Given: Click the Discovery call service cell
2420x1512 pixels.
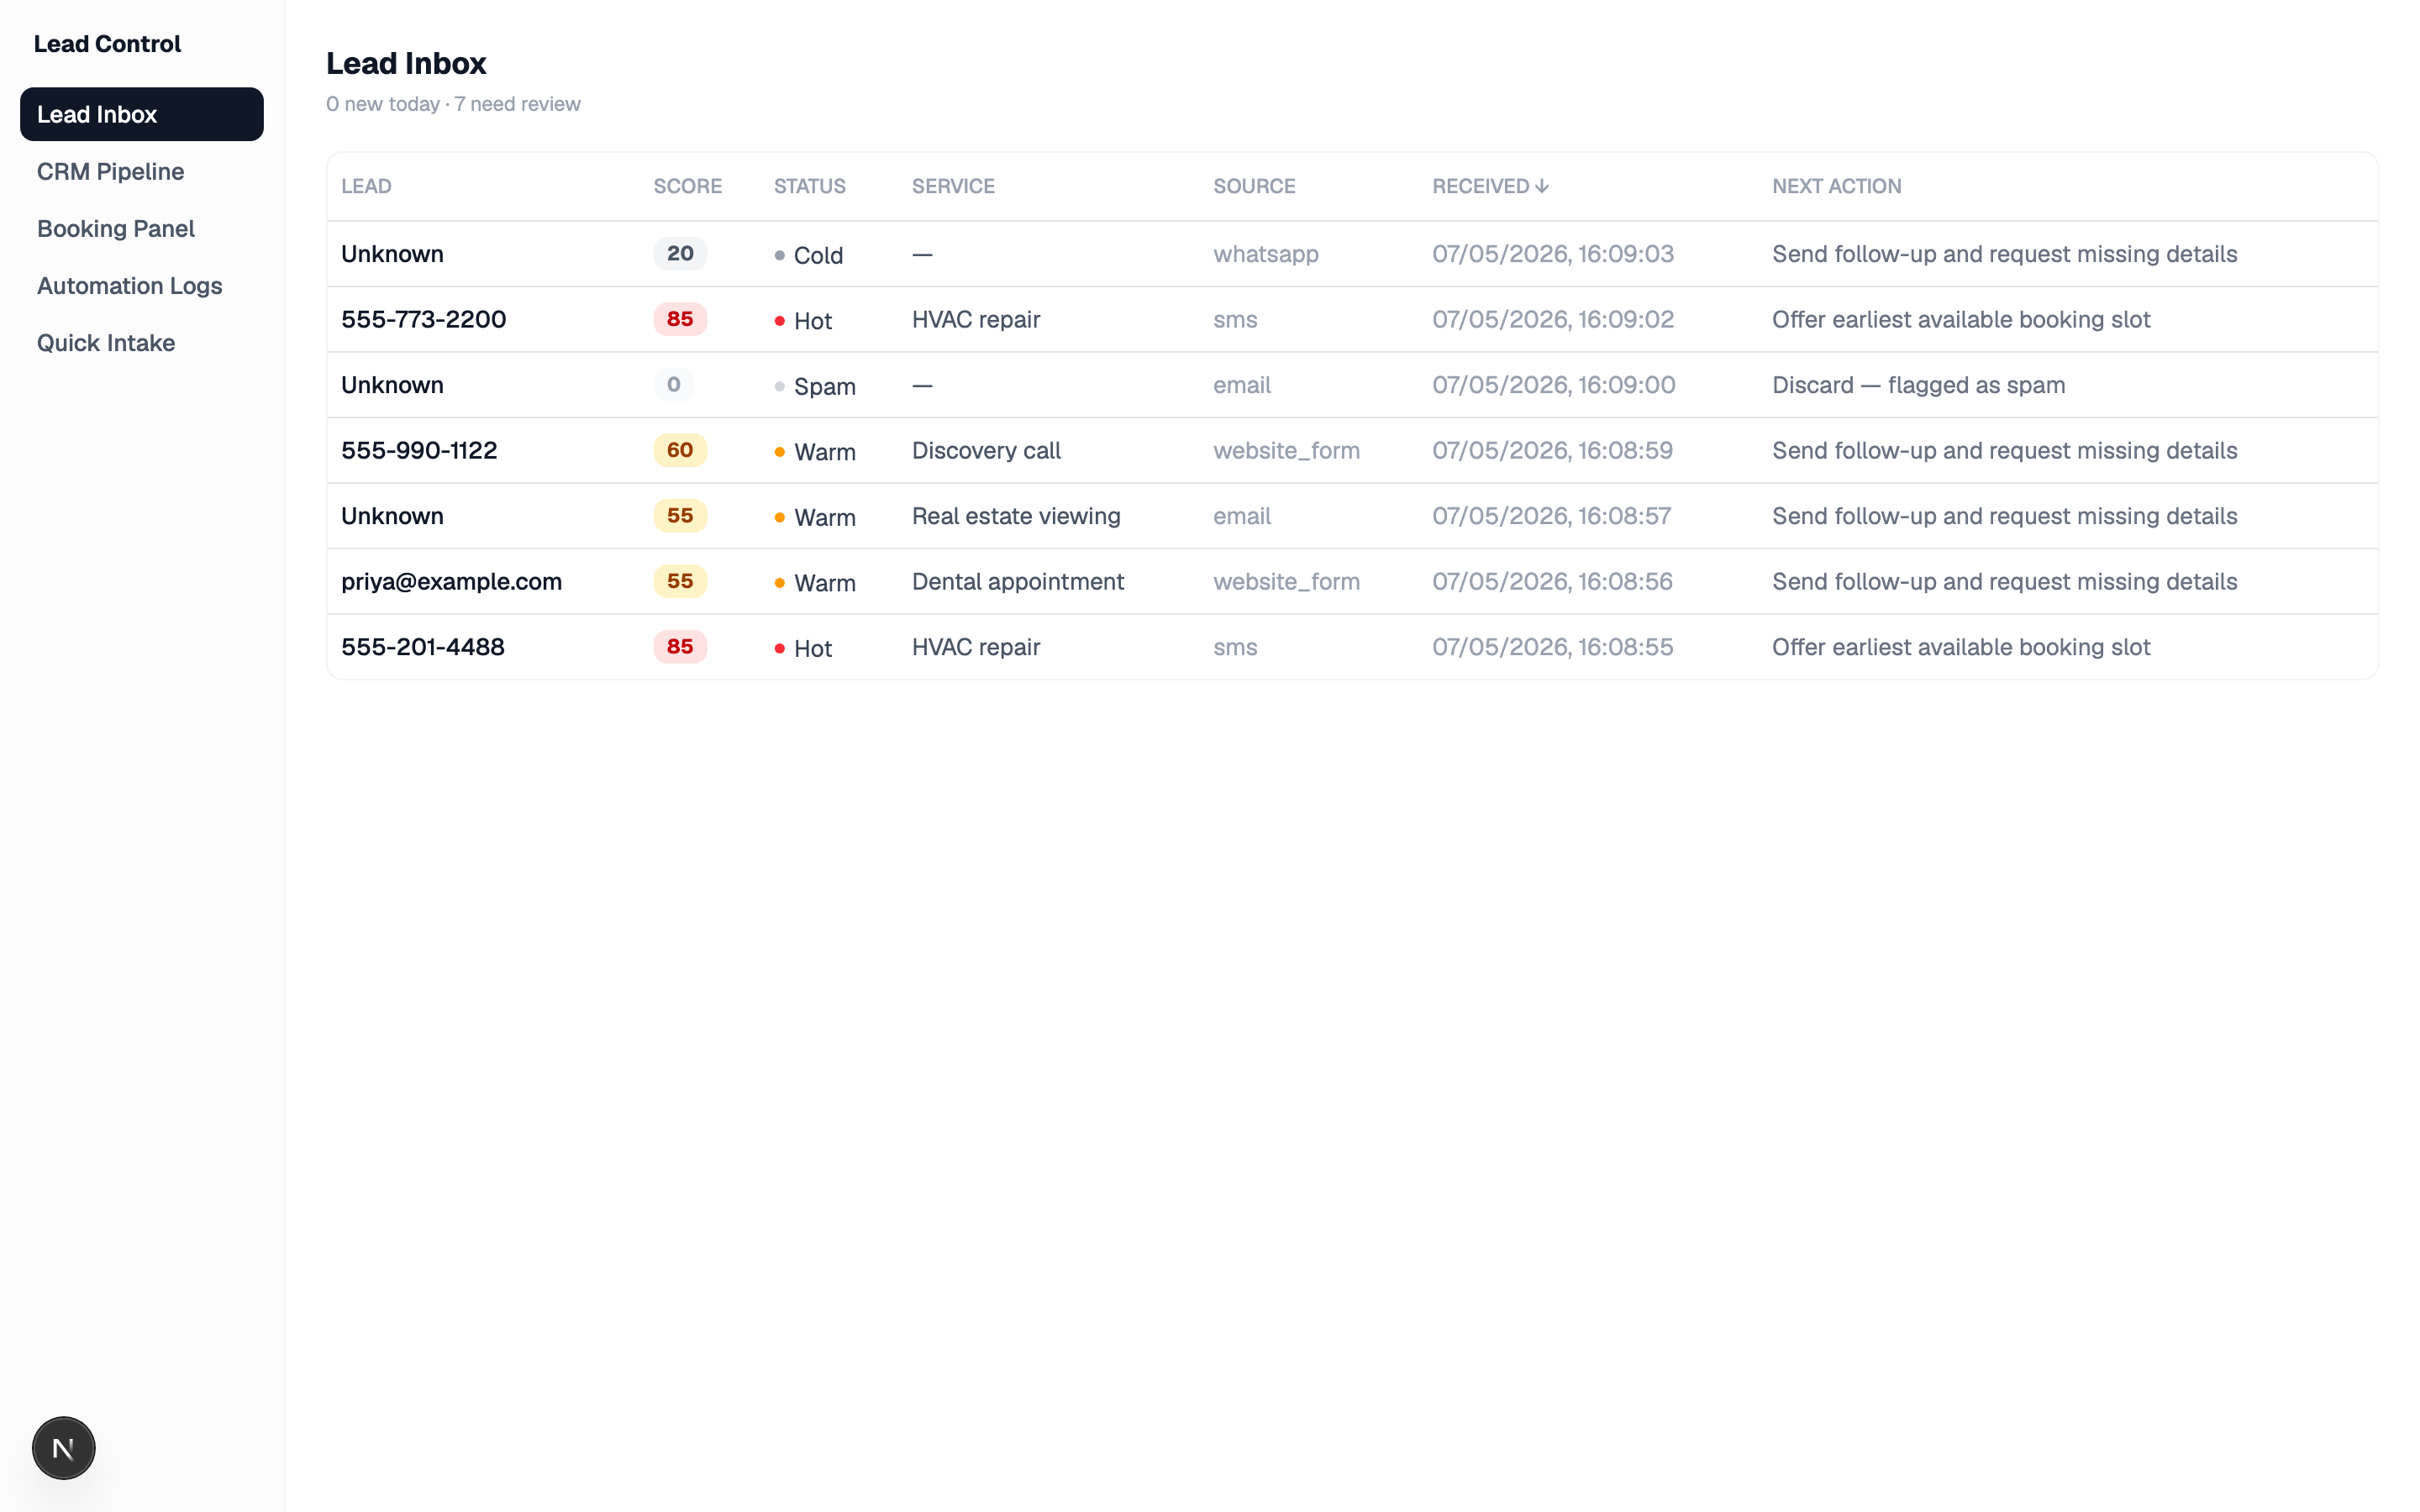Looking at the screenshot, I should pyautogui.click(x=986, y=450).
